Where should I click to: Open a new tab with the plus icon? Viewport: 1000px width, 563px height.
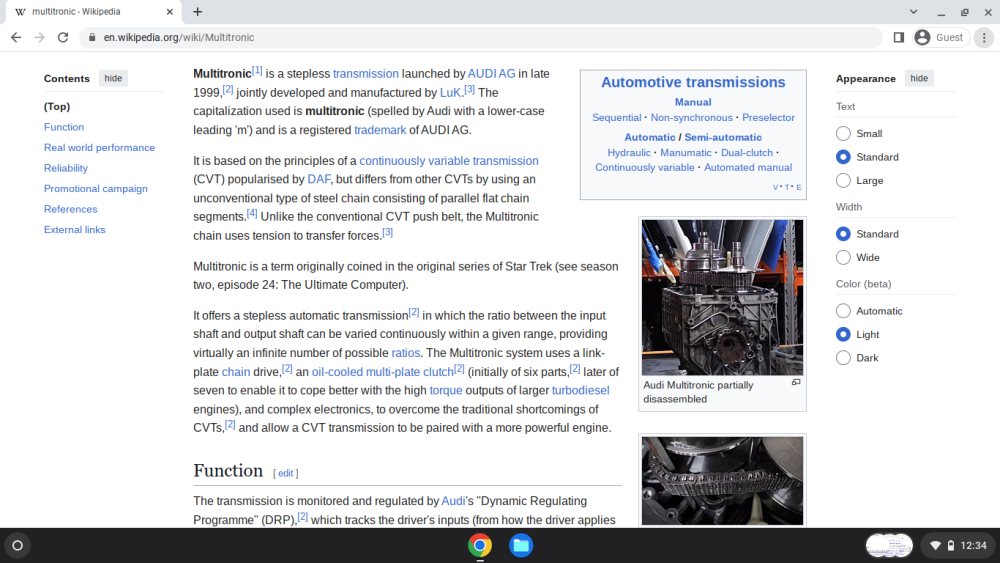pos(198,11)
